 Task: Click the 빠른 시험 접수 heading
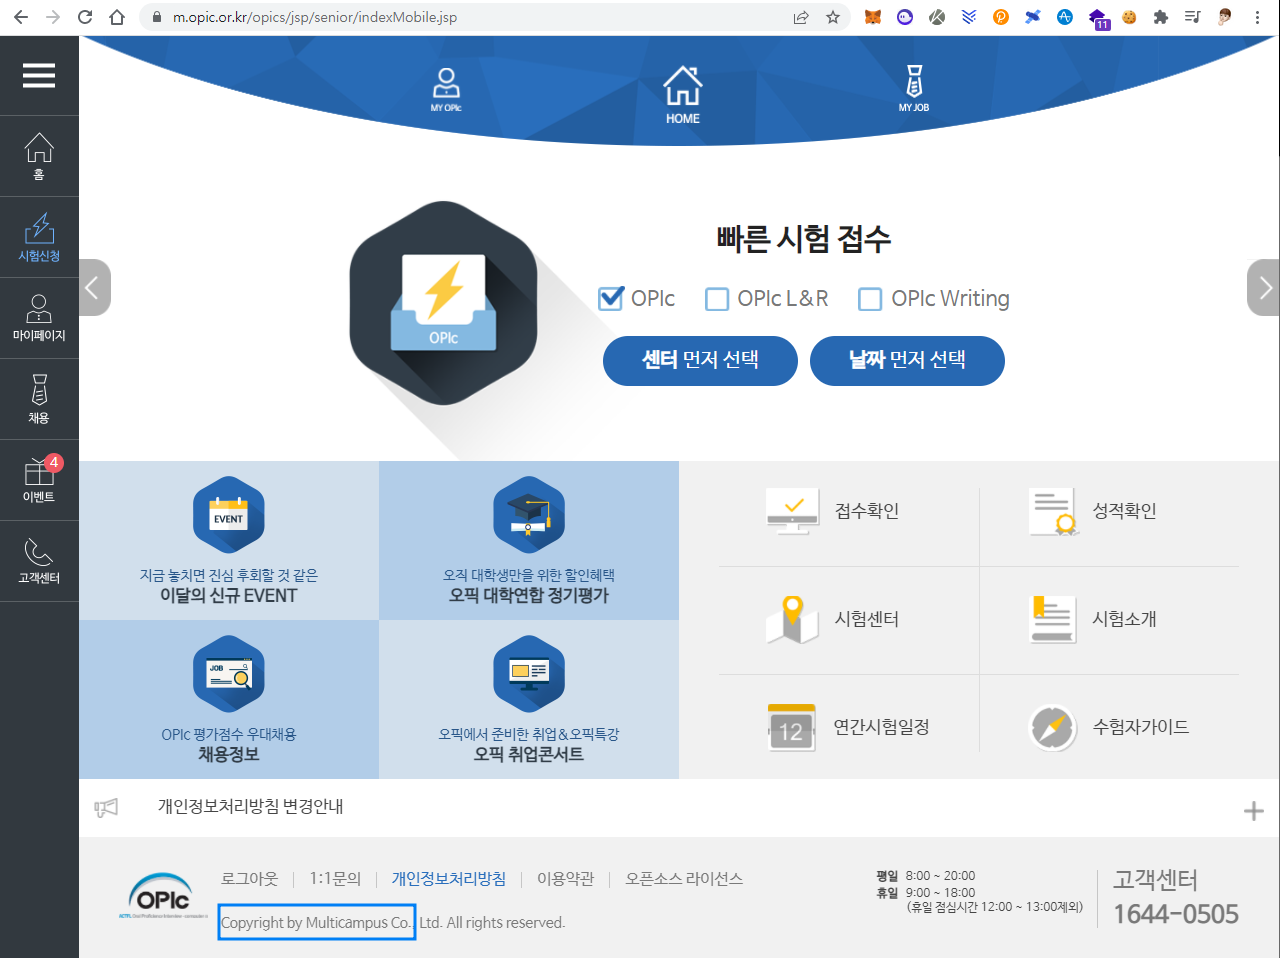coord(804,239)
